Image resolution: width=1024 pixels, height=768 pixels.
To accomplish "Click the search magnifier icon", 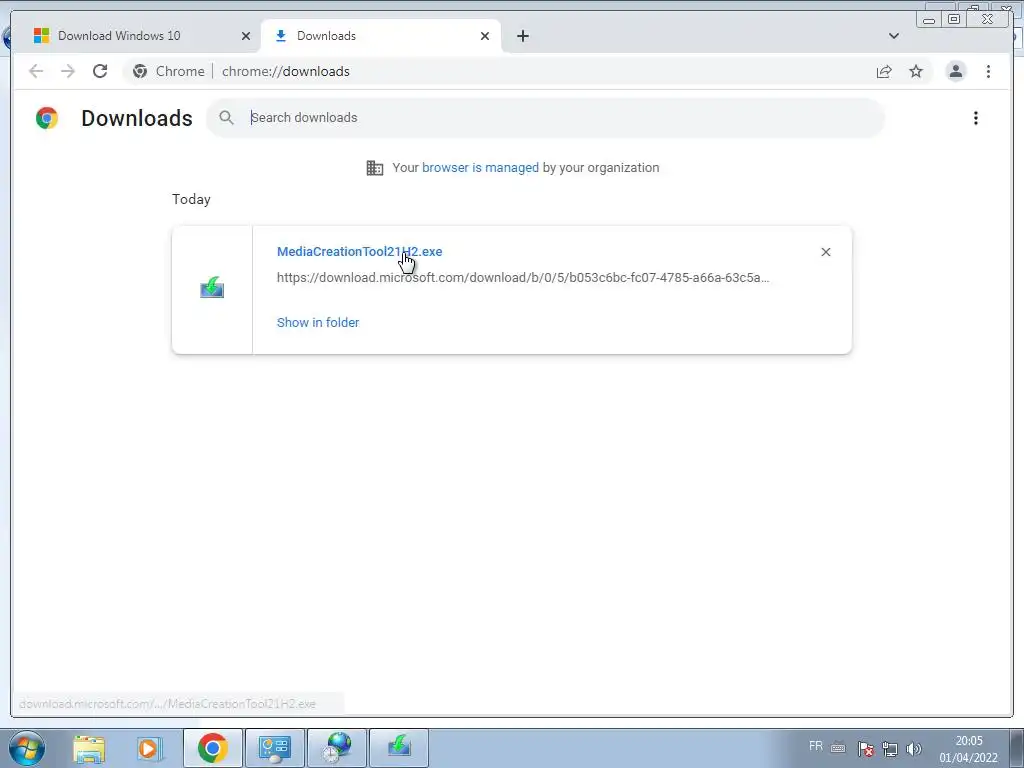I will click(226, 118).
